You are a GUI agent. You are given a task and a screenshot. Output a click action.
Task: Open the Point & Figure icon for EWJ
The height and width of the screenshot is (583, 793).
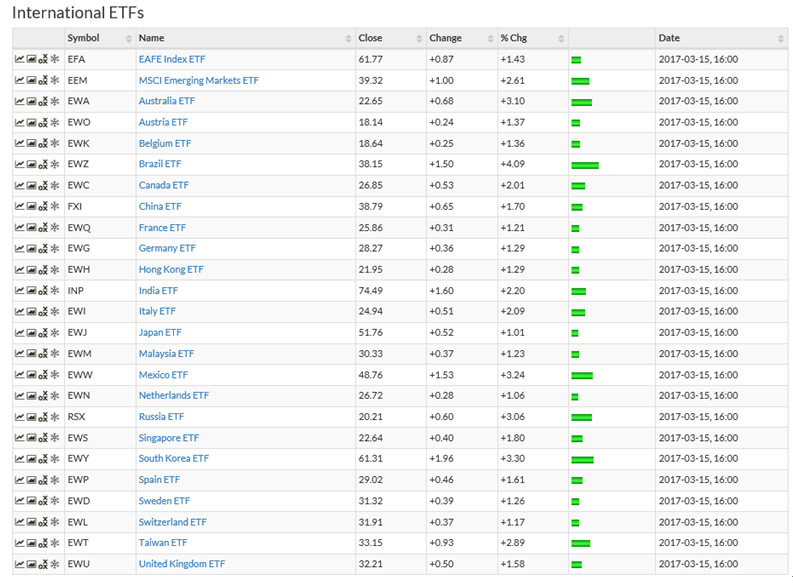point(43,332)
